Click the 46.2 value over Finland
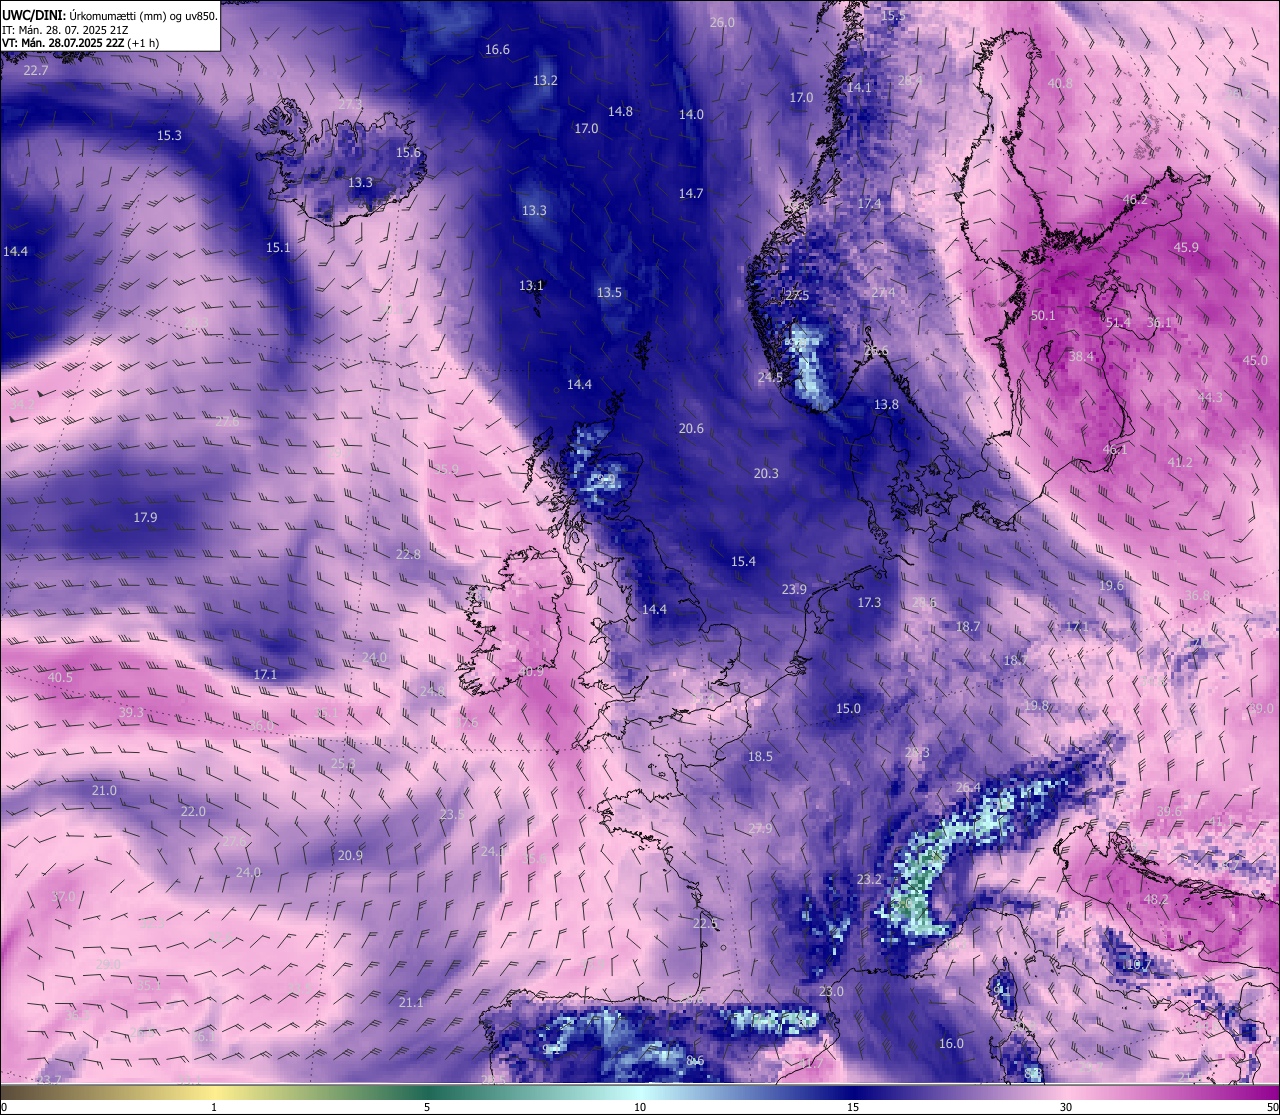This screenshot has height=1115, width=1280. coord(1135,199)
